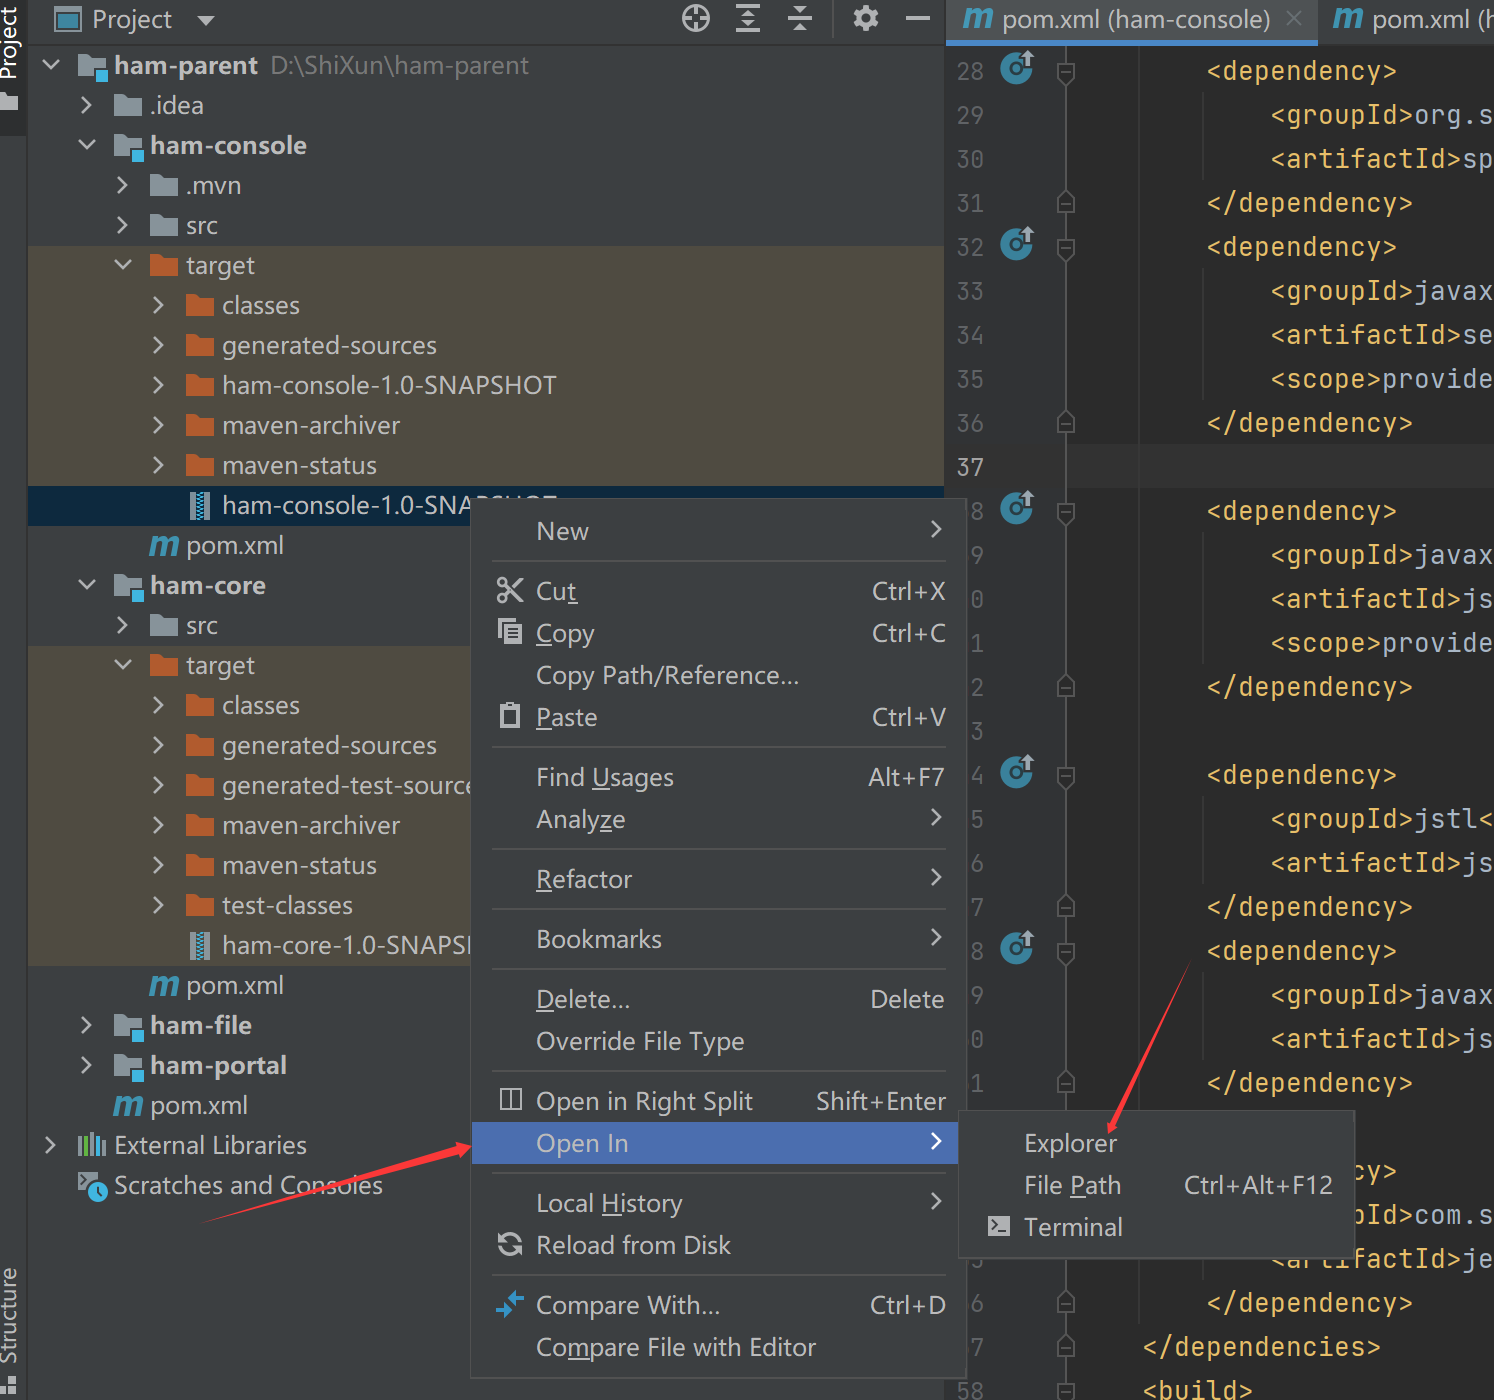Click the <build> tag in editor
Image resolution: width=1494 pixels, height=1400 pixels.
[x=1197, y=1389]
